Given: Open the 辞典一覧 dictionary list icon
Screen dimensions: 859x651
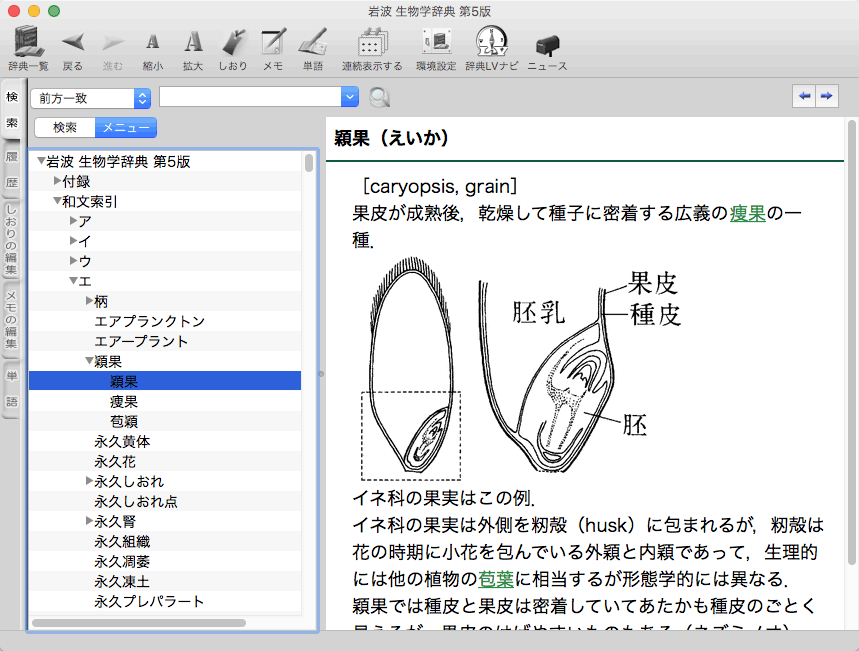Looking at the screenshot, I should 28,43.
